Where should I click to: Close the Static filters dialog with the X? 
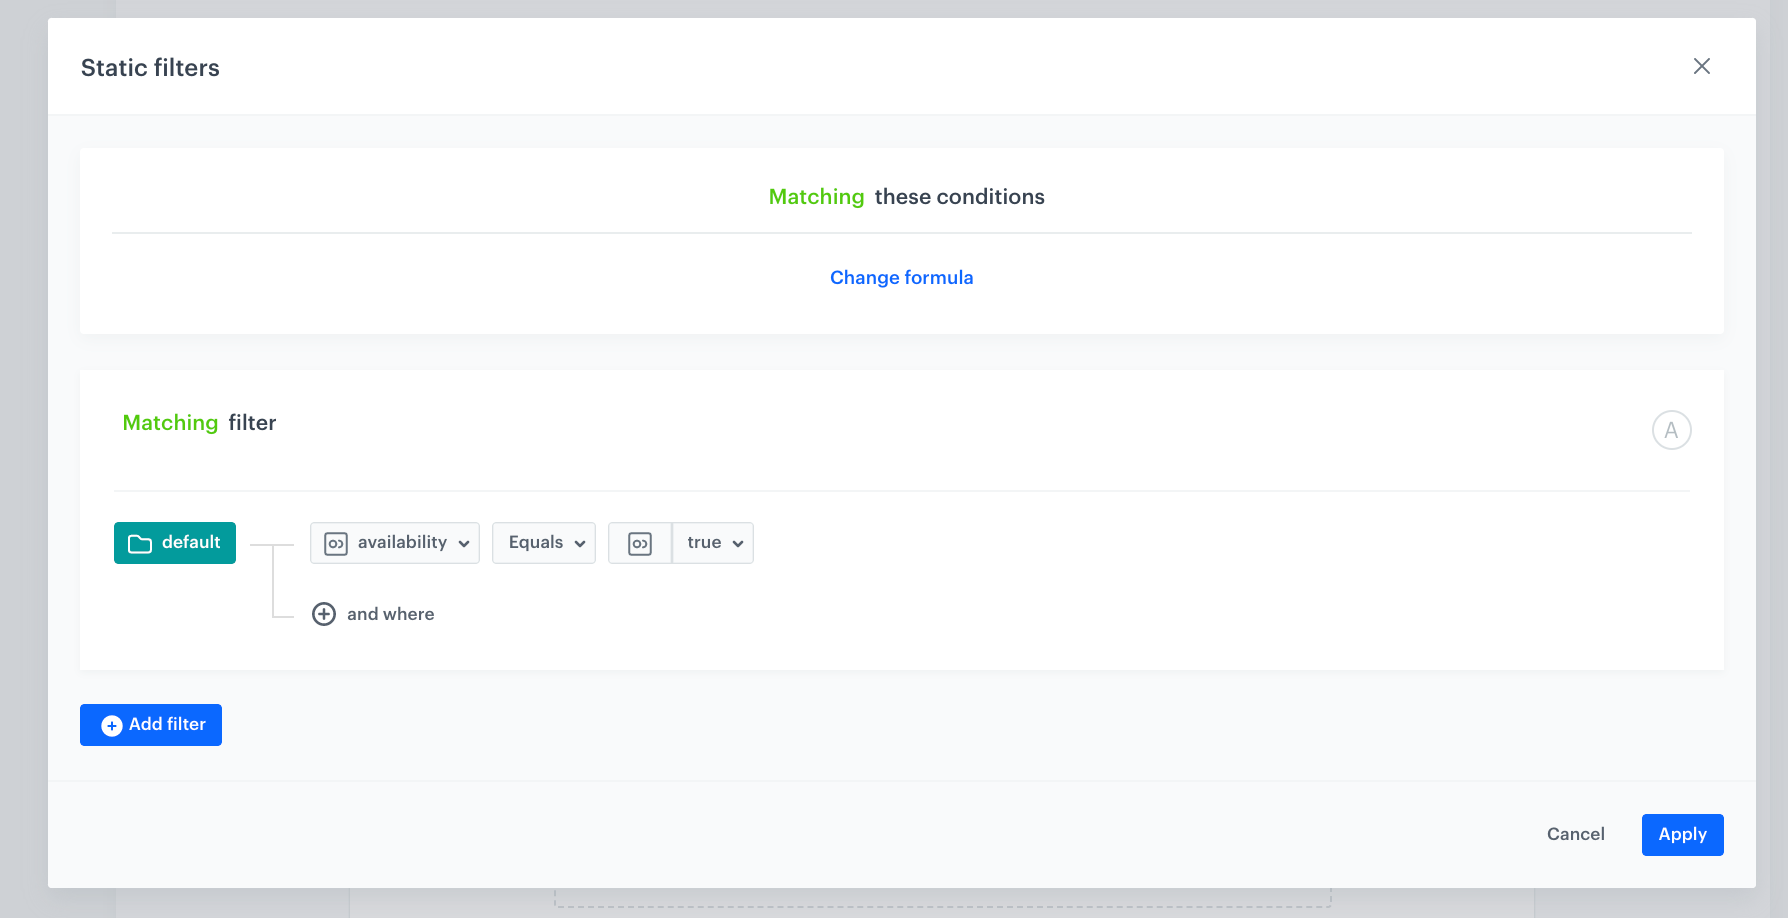point(1702,66)
